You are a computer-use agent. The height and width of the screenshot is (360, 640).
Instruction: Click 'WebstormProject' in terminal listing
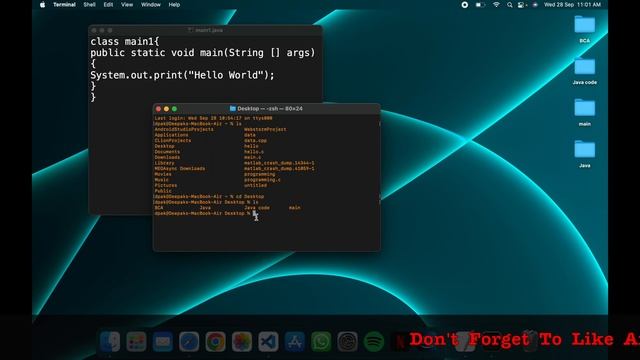[x=265, y=129]
